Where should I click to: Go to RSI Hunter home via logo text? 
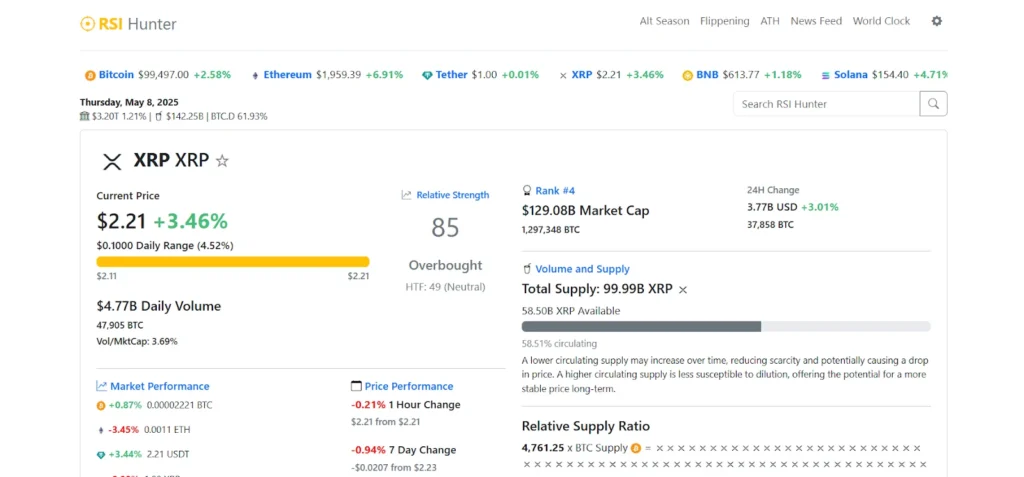point(138,24)
